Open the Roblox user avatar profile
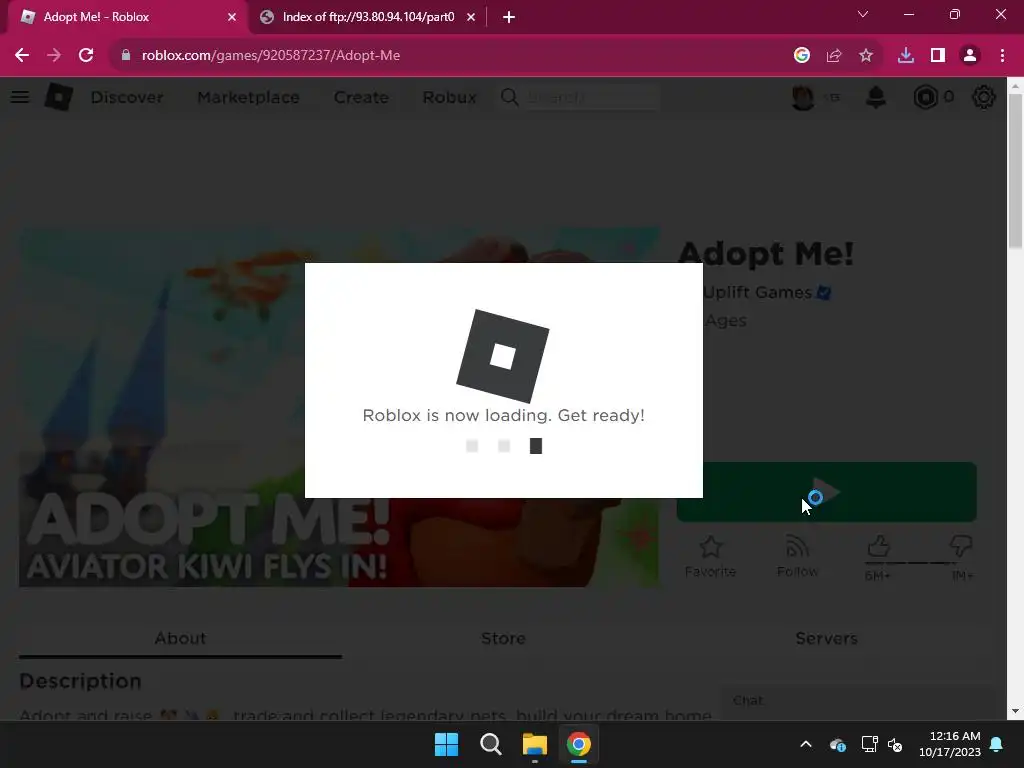This screenshot has width=1024, height=768. 803,97
